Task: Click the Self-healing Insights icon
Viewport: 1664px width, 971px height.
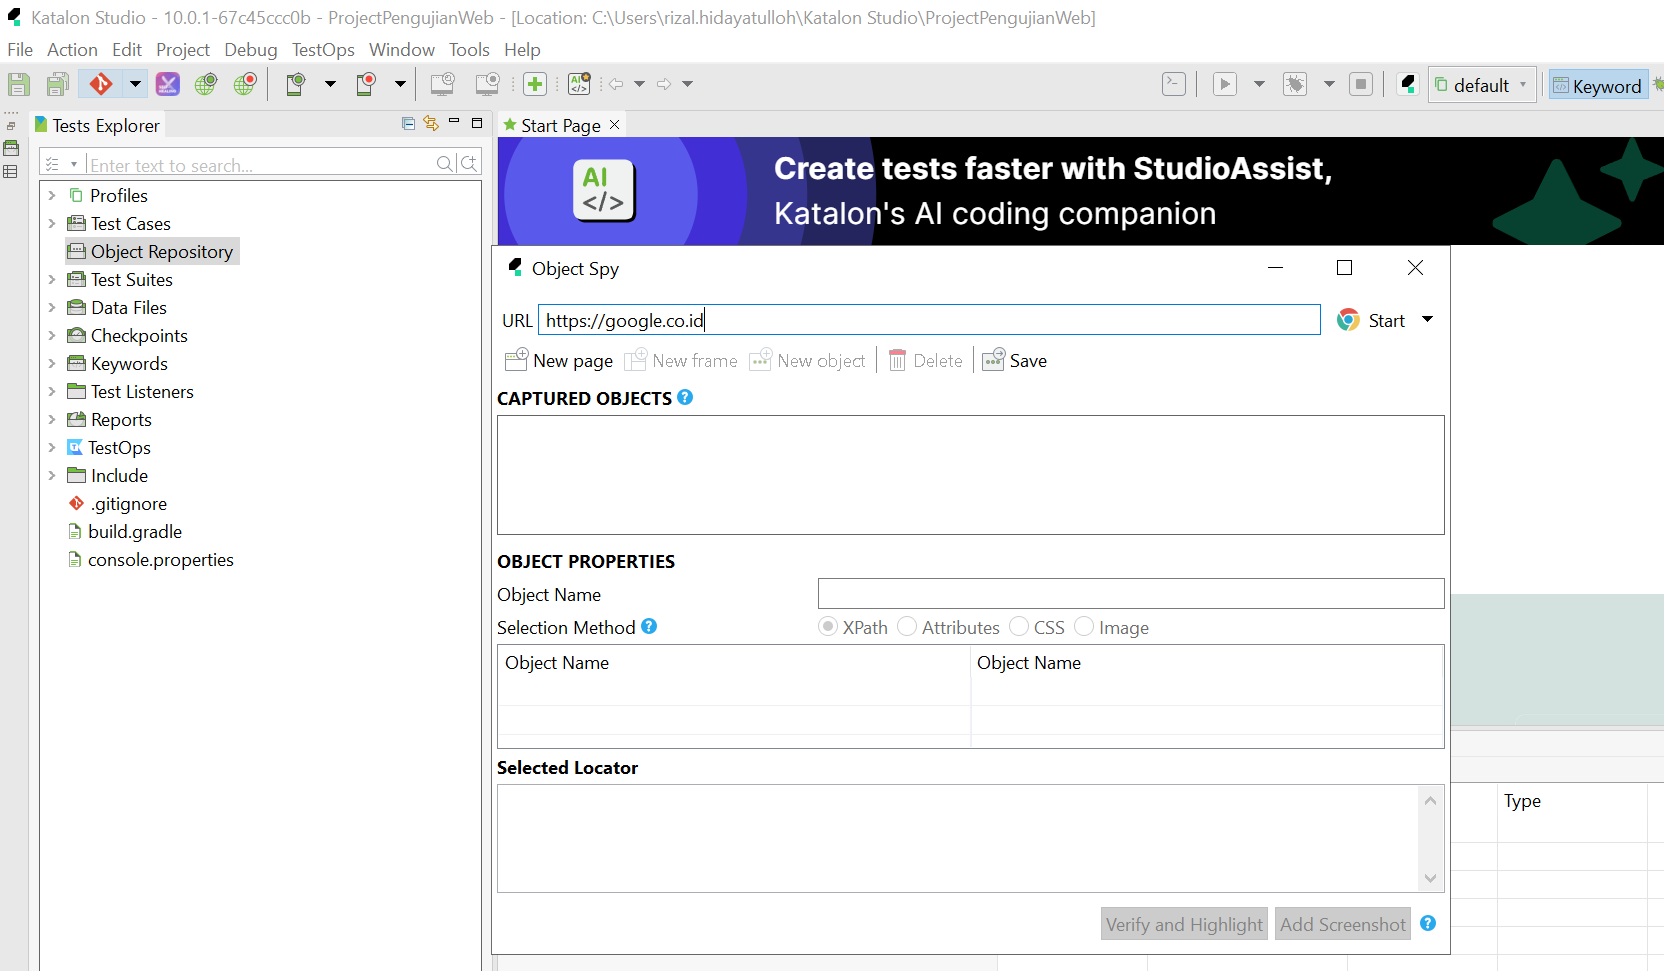Action: (x=168, y=84)
